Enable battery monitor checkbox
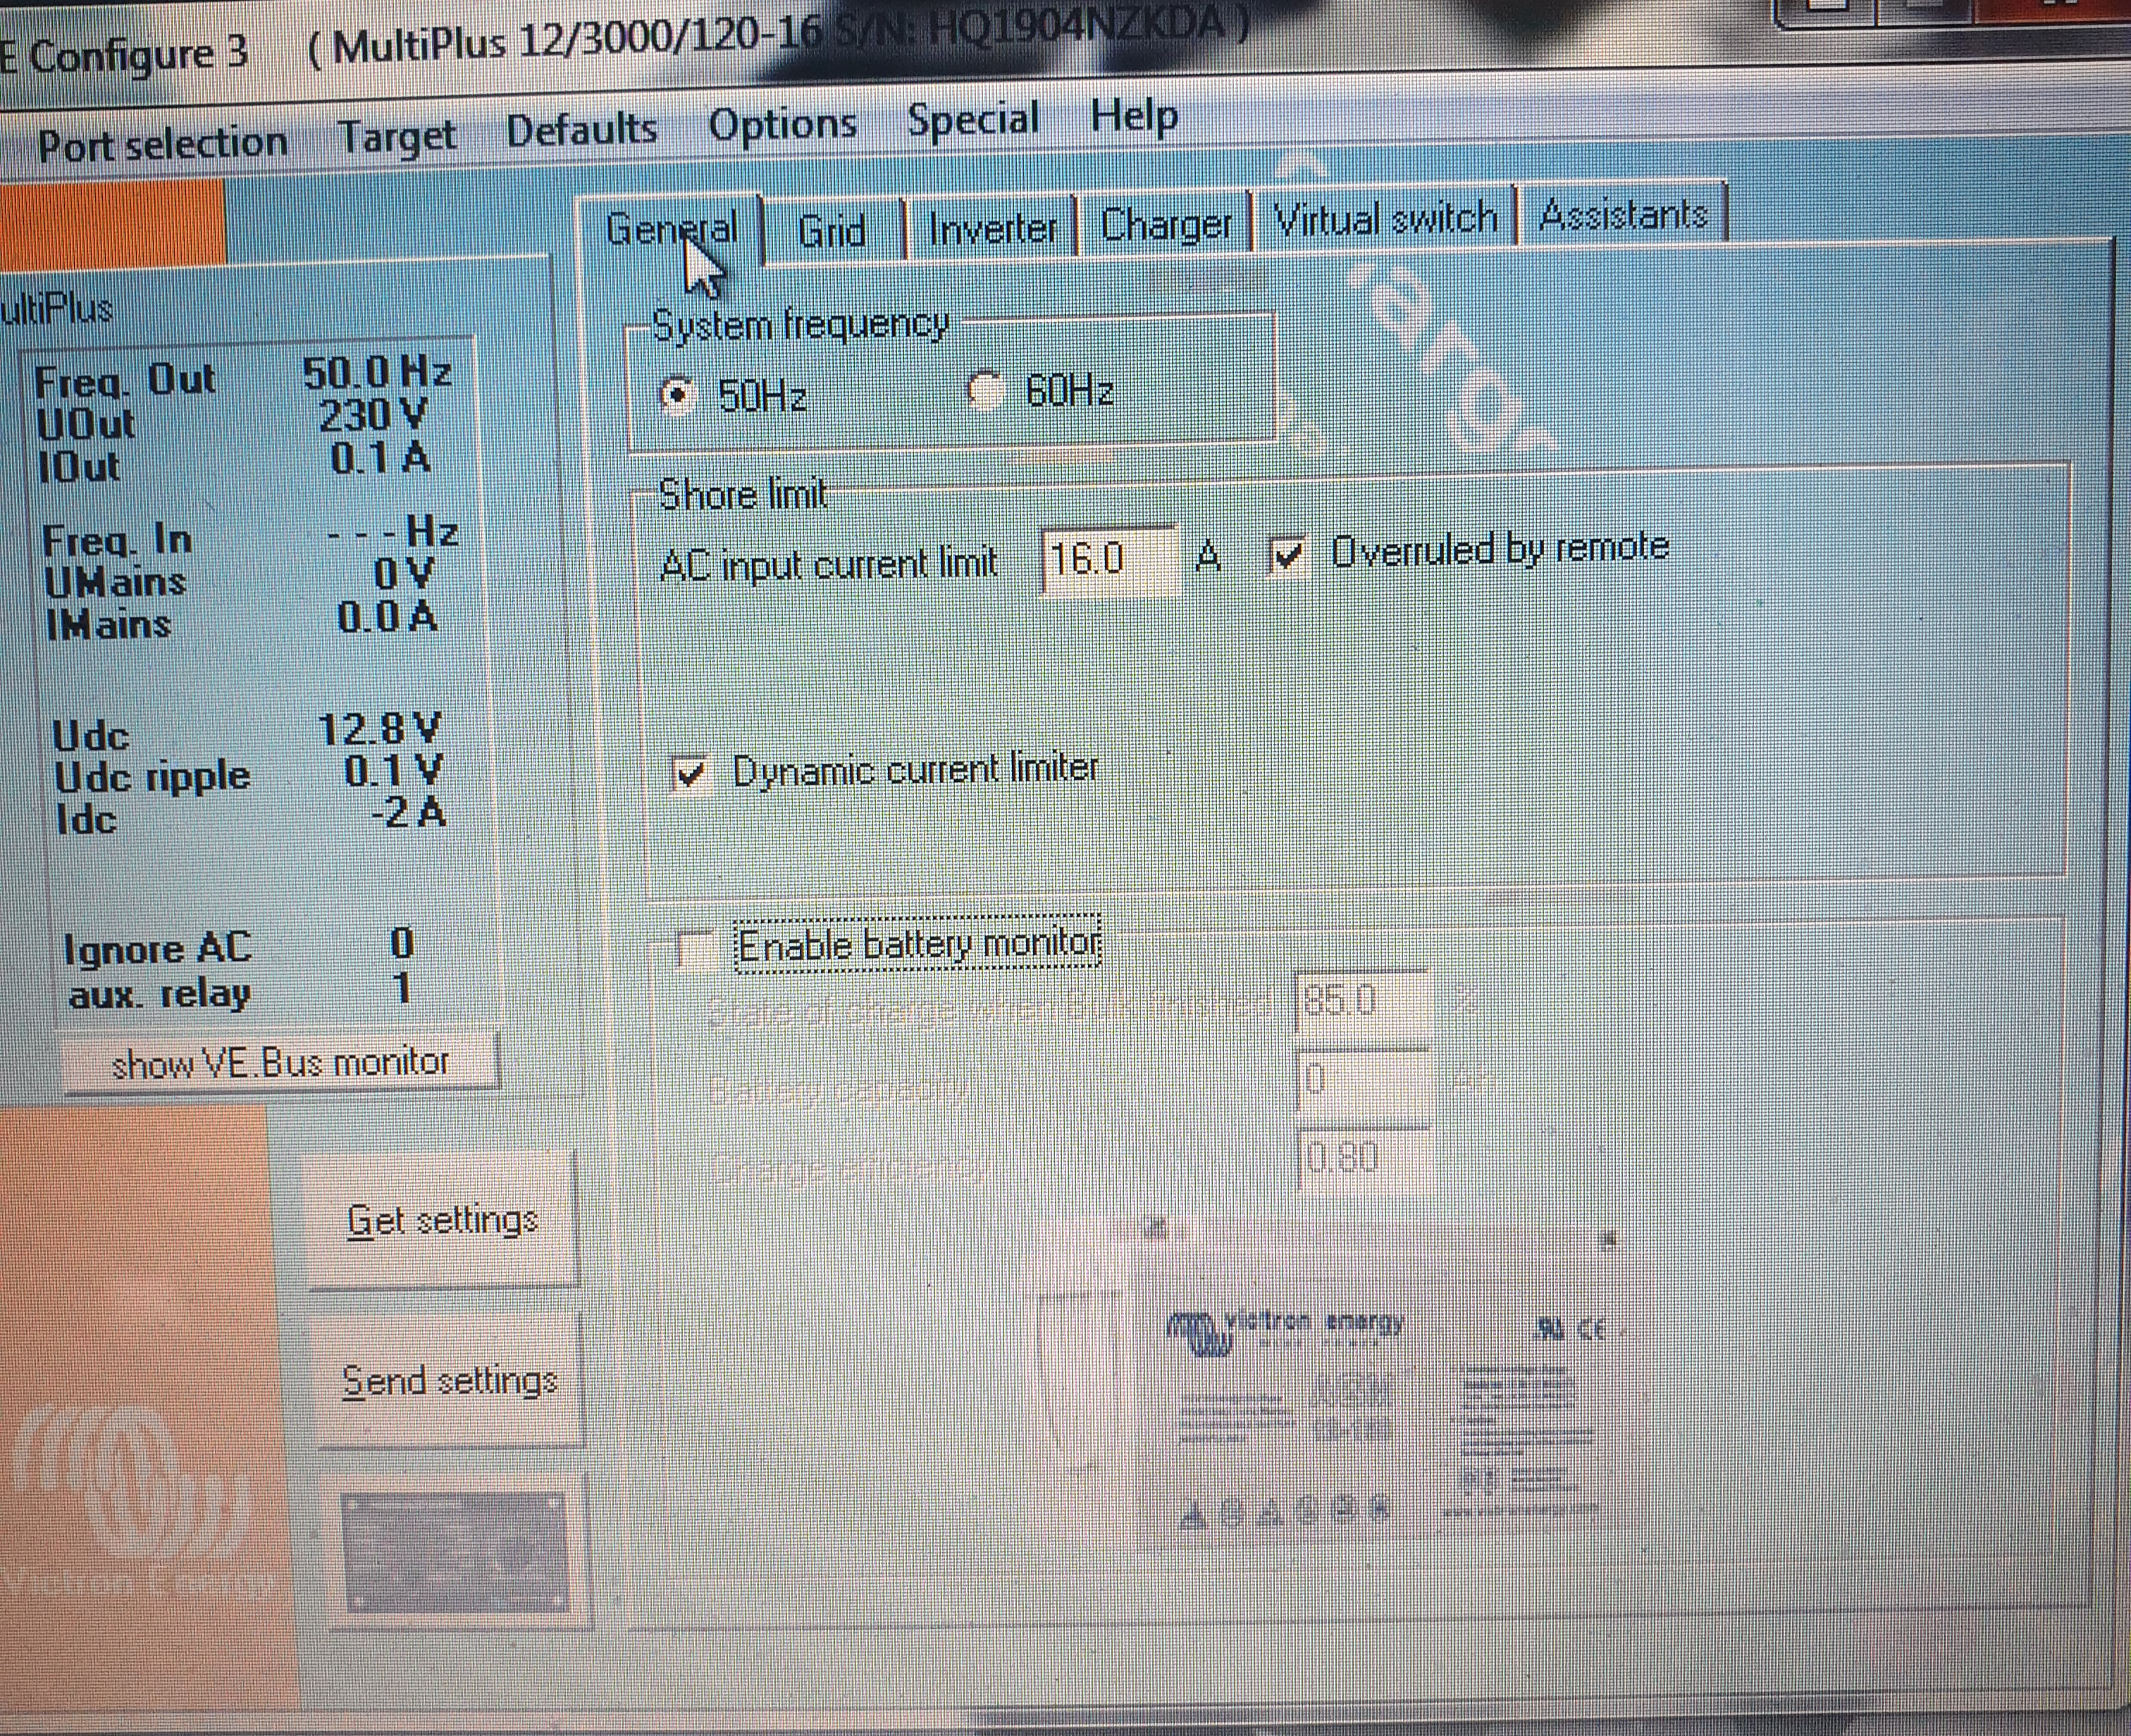2131x1736 pixels. click(x=694, y=948)
